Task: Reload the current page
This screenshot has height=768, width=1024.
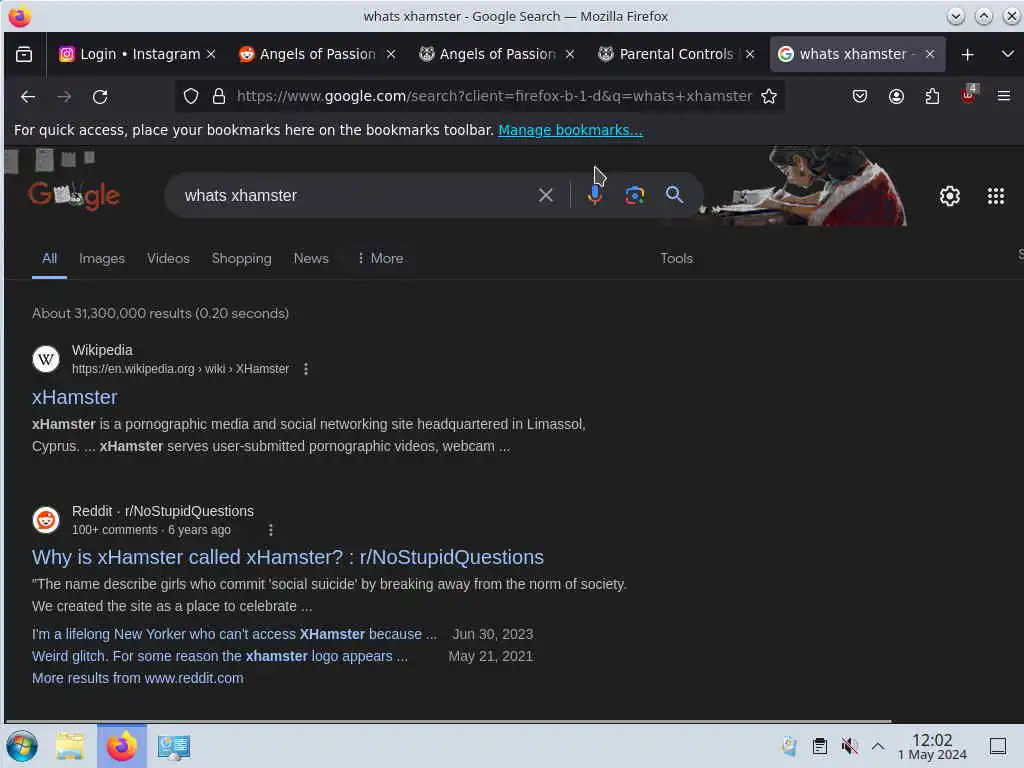Action: [100, 97]
